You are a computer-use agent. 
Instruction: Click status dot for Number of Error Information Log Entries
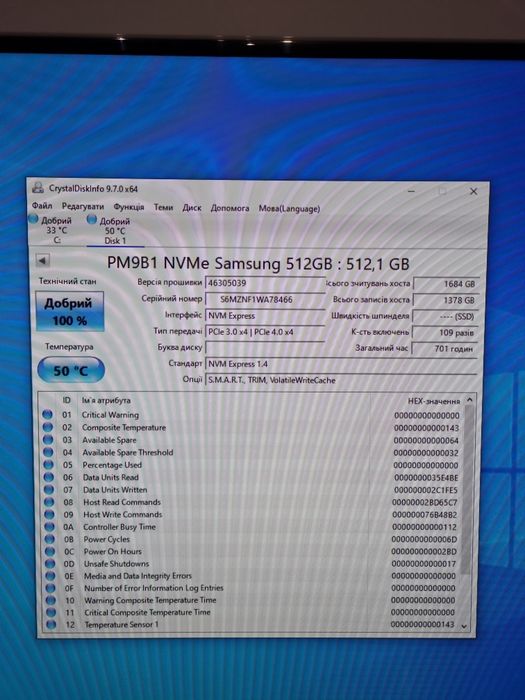coord(50,588)
